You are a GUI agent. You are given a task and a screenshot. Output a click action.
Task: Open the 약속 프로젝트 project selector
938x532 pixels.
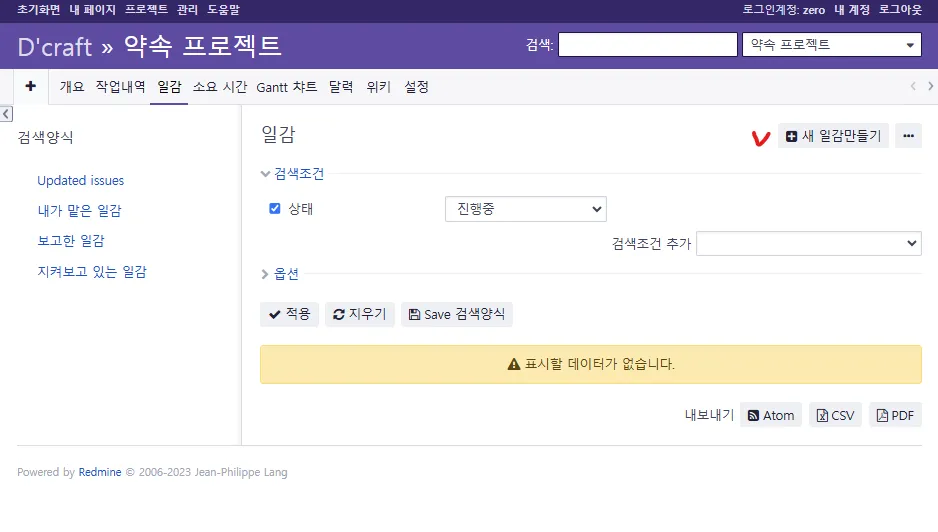click(x=831, y=45)
